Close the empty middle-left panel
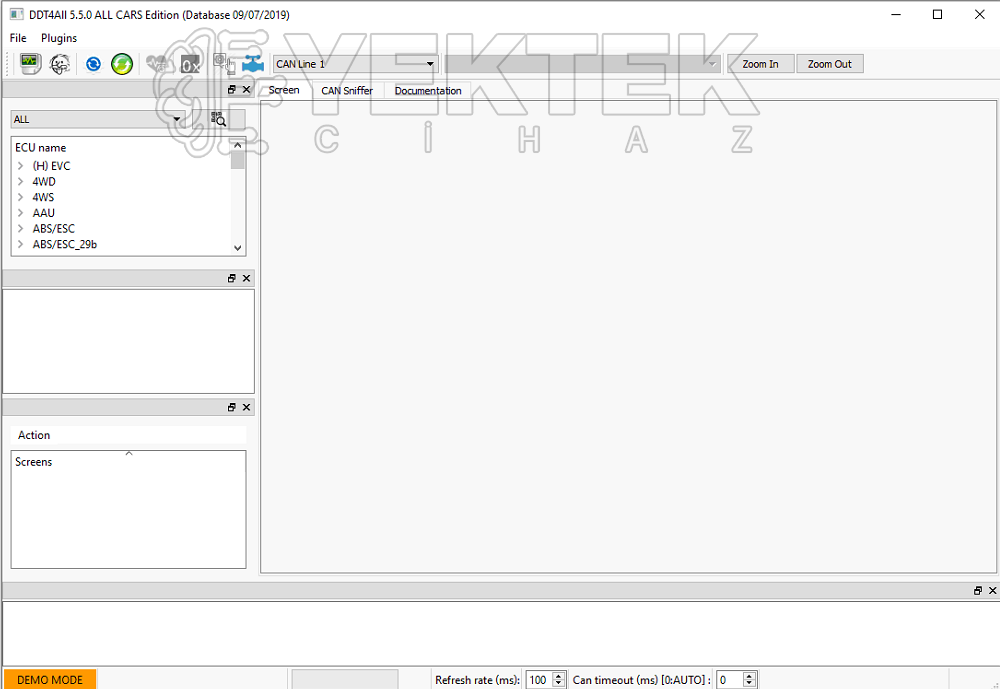1000x689 pixels. [247, 278]
